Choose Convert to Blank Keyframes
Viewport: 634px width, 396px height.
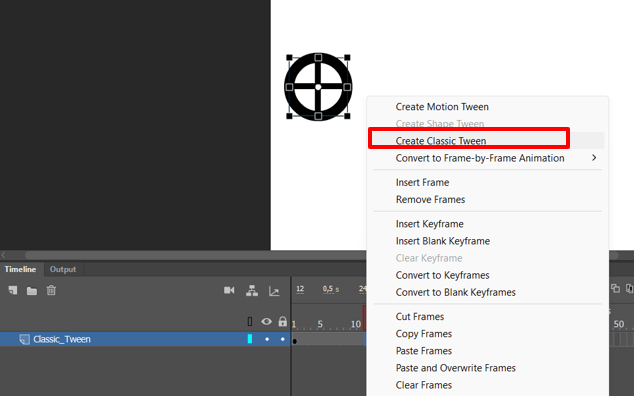(456, 292)
